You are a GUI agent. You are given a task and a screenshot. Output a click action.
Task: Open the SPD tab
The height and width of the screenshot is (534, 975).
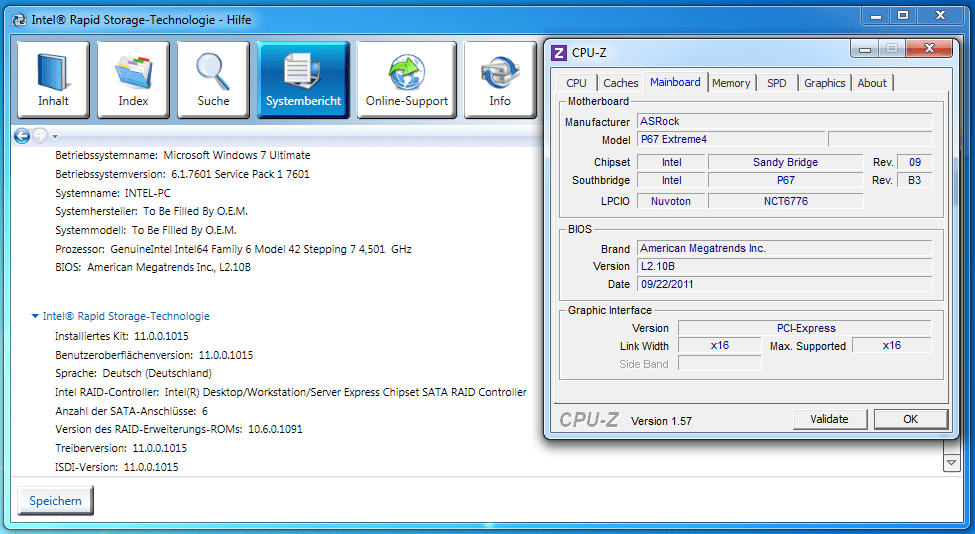[x=777, y=83]
